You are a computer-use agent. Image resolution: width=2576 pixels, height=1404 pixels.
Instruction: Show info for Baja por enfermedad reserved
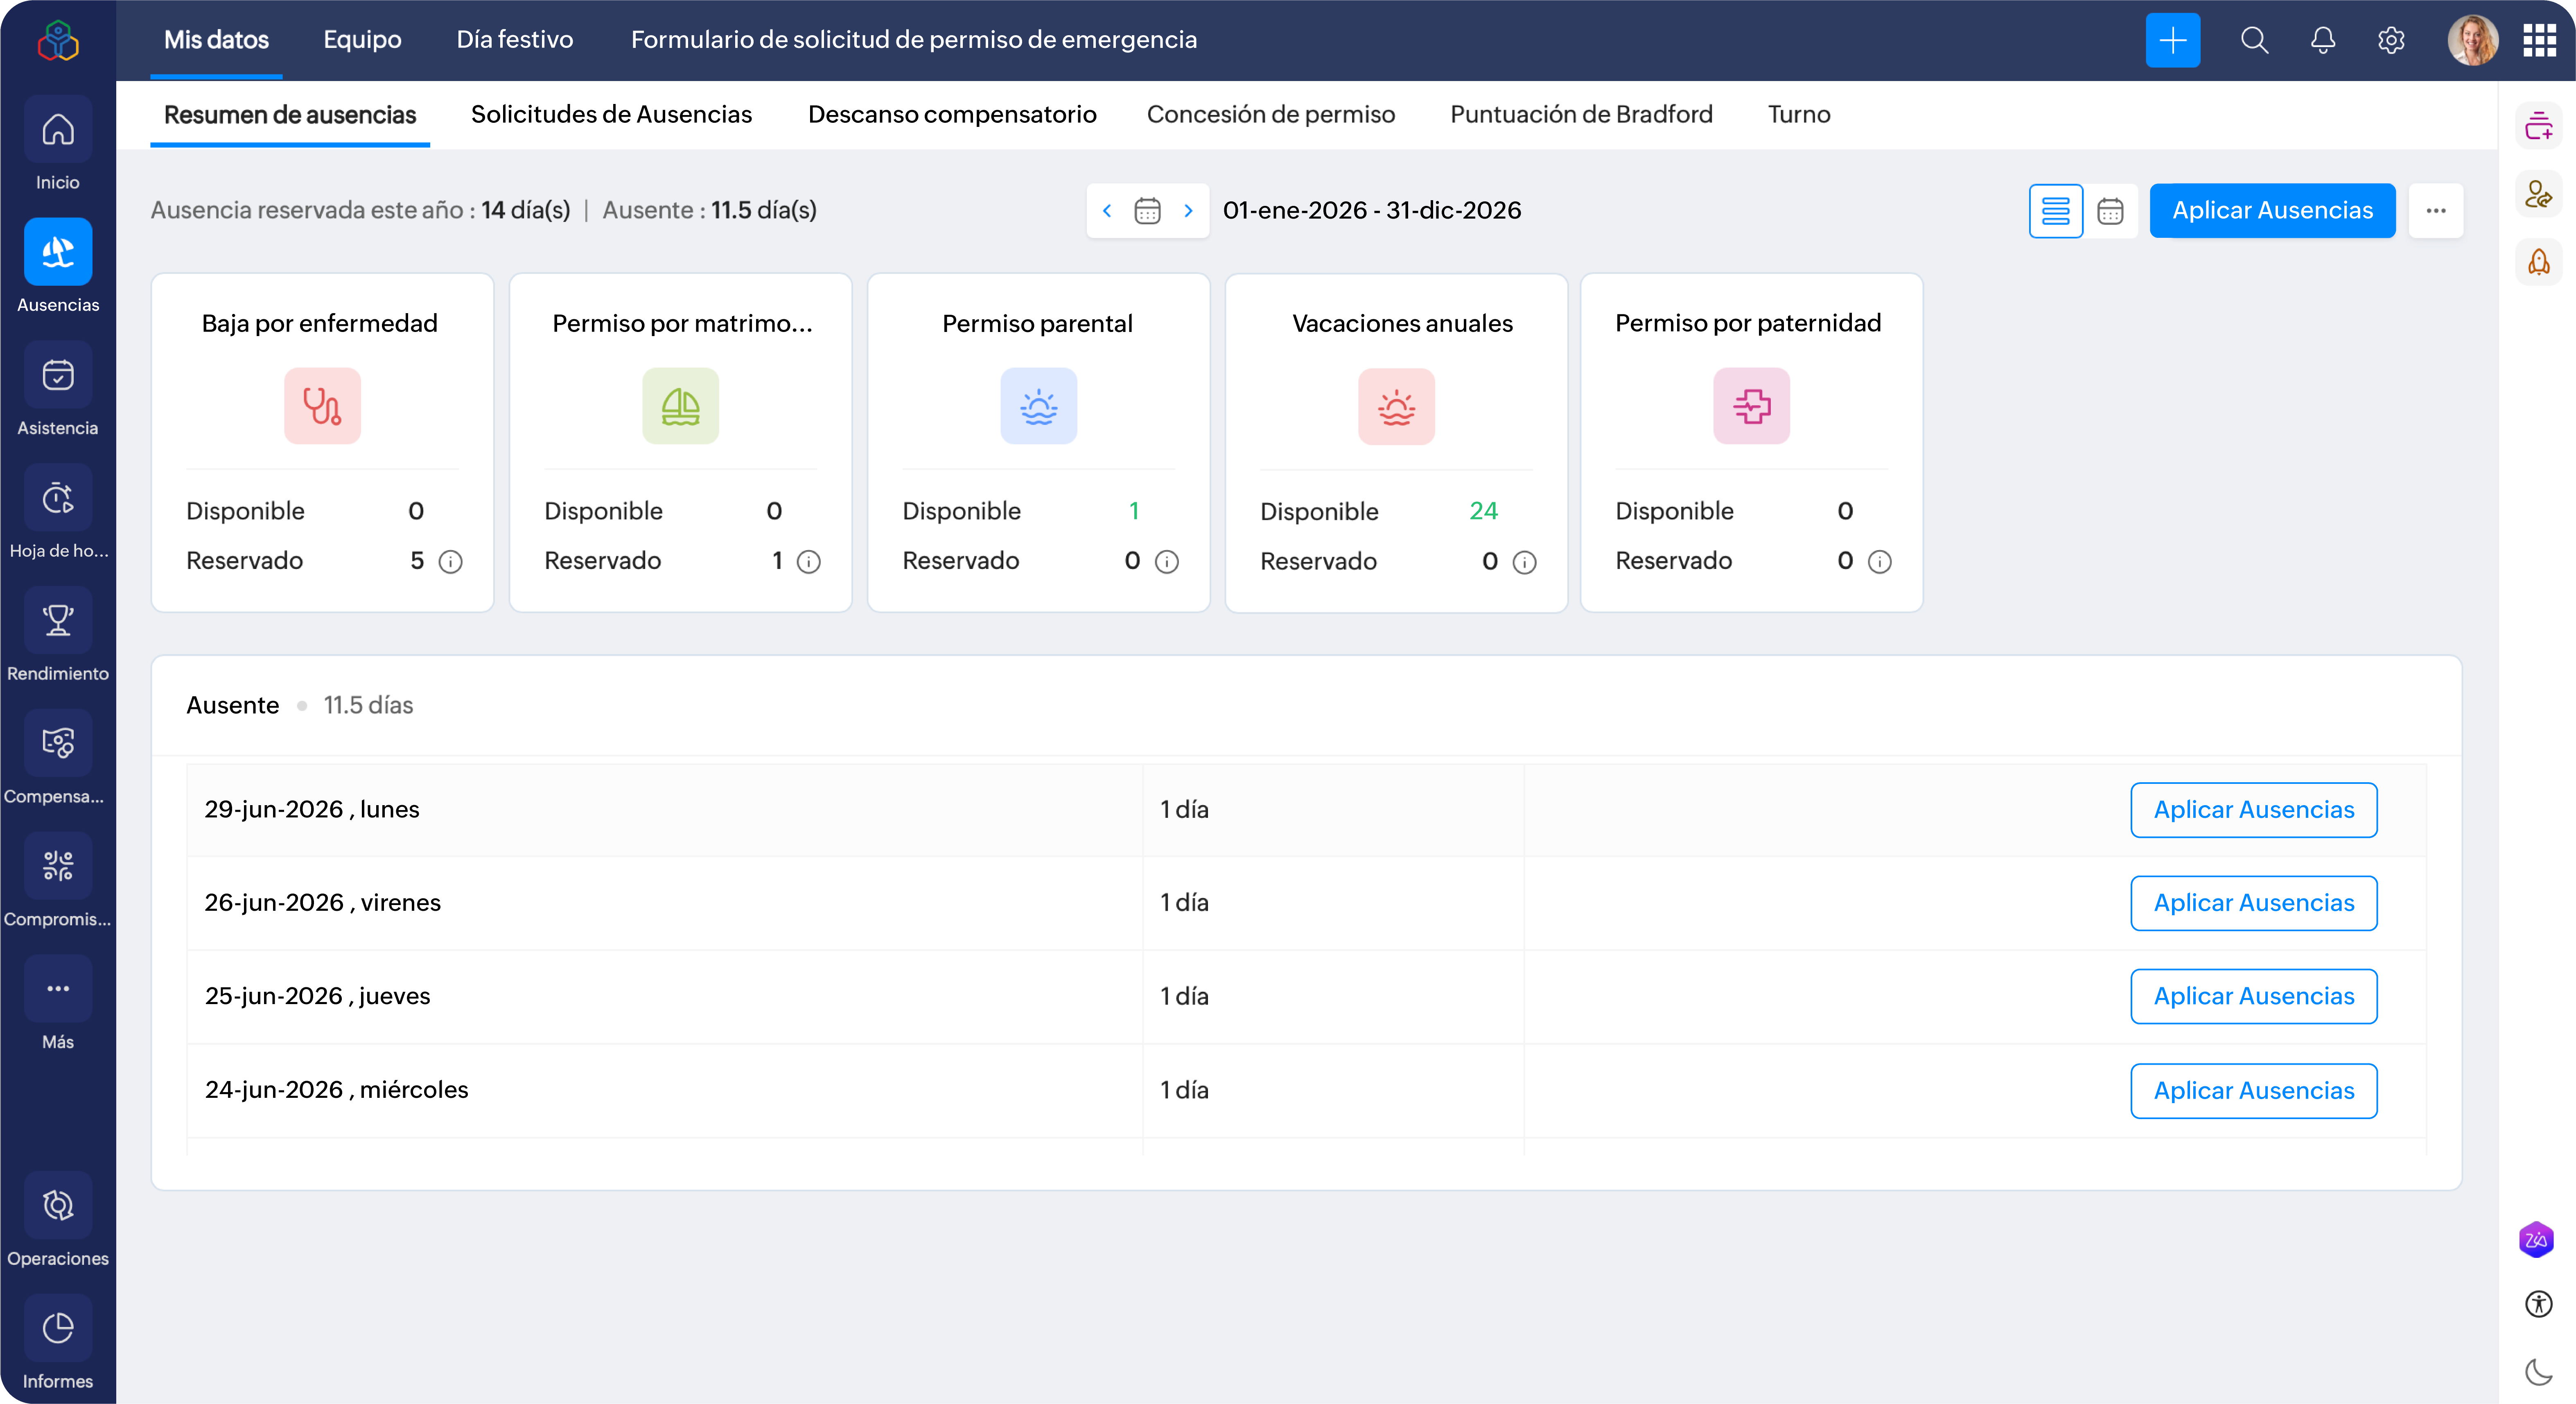[x=451, y=562]
